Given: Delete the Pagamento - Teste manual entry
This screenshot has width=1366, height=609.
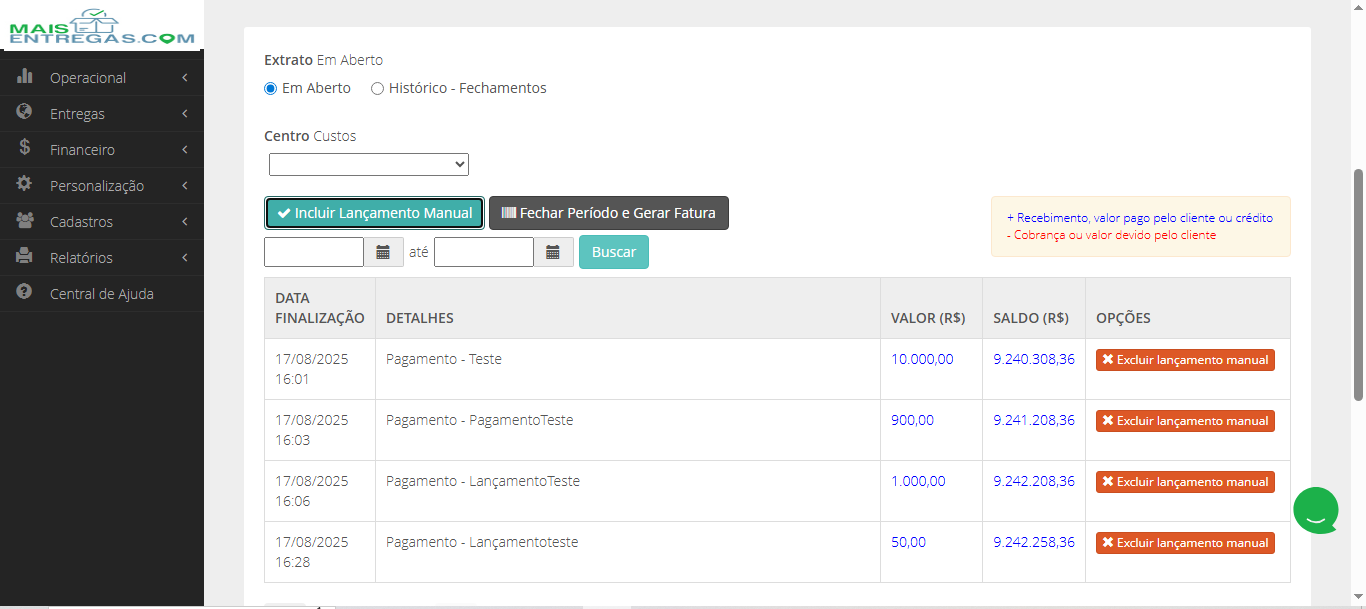Looking at the screenshot, I should coord(1185,360).
